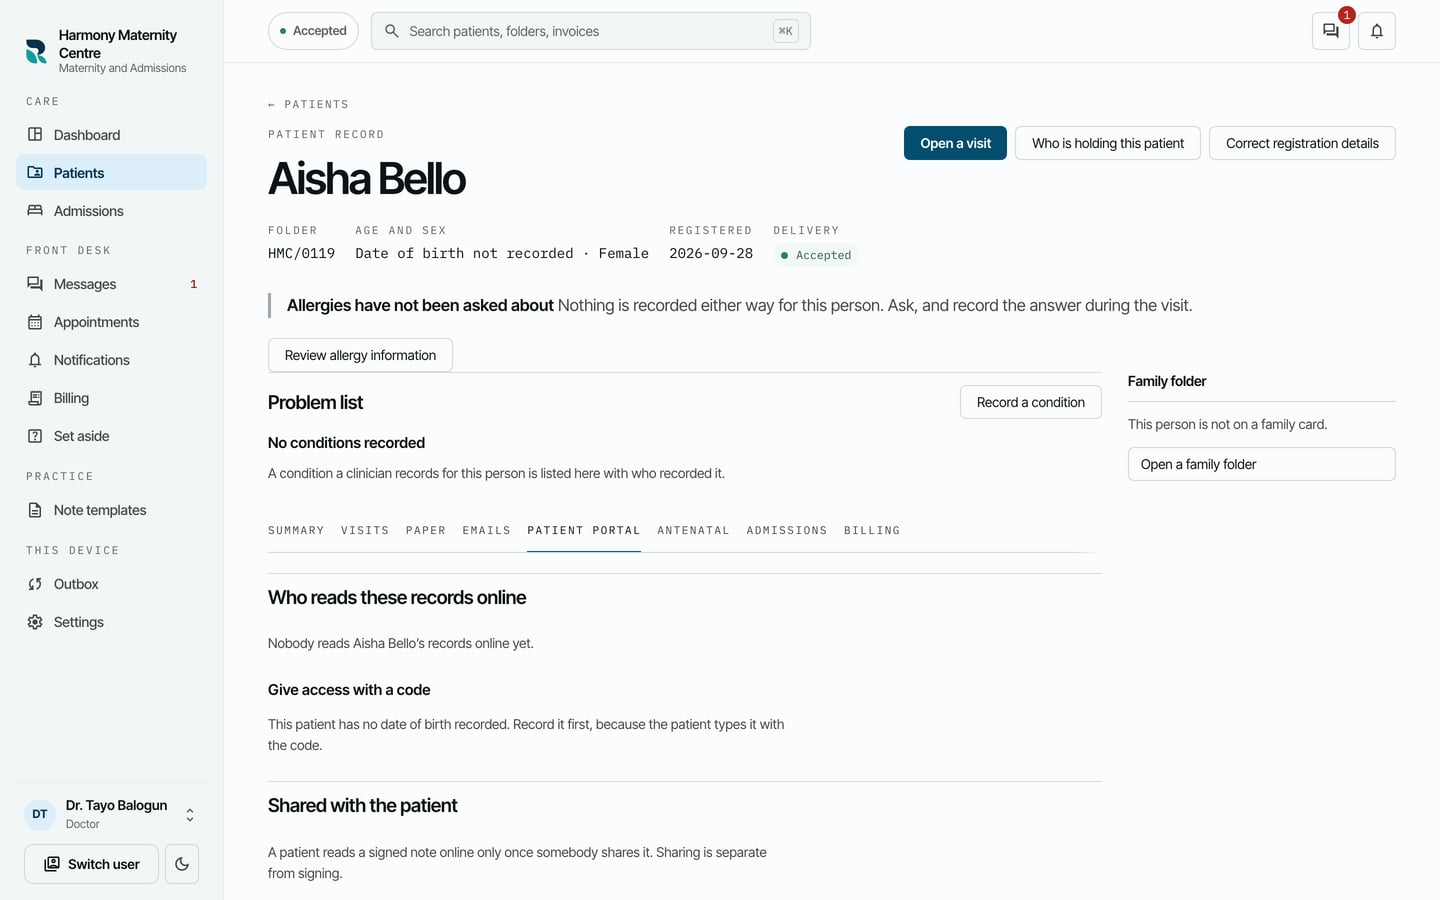This screenshot has width=1440, height=900.
Task: Open the Notifications bell icon in sidebar
Action: click(x=35, y=360)
